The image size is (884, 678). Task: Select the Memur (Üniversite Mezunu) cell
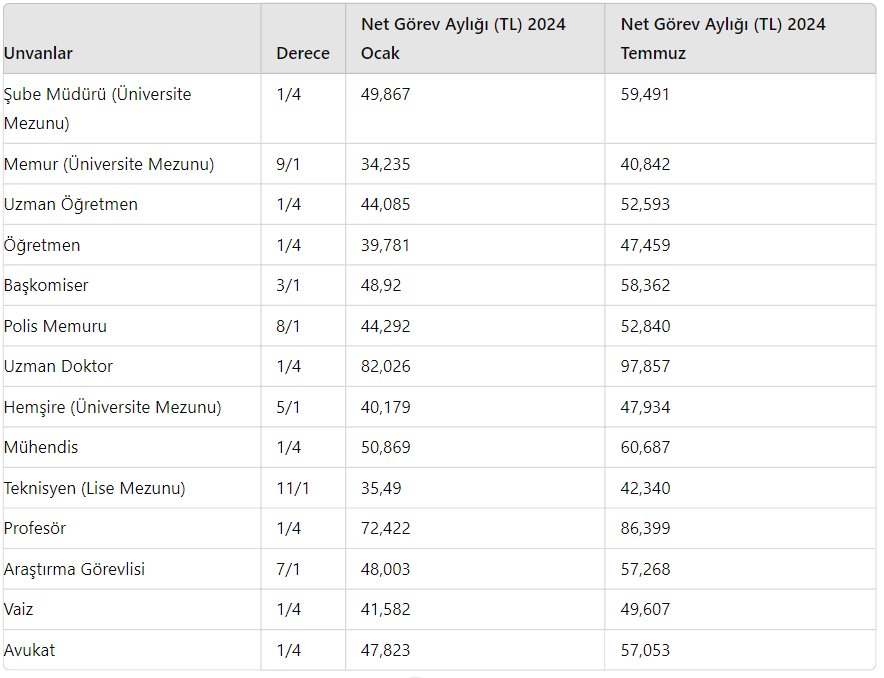[x=109, y=164]
